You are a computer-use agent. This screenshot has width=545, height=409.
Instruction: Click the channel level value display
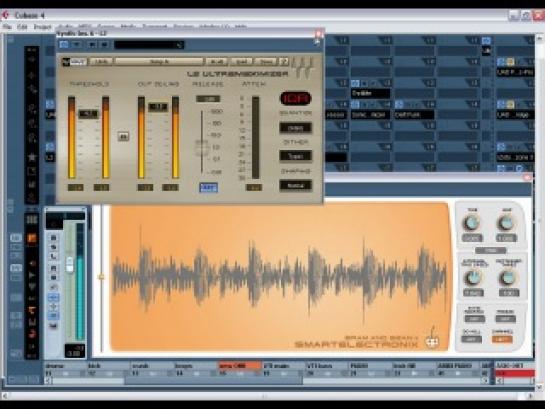pyautogui.click(x=75, y=351)
